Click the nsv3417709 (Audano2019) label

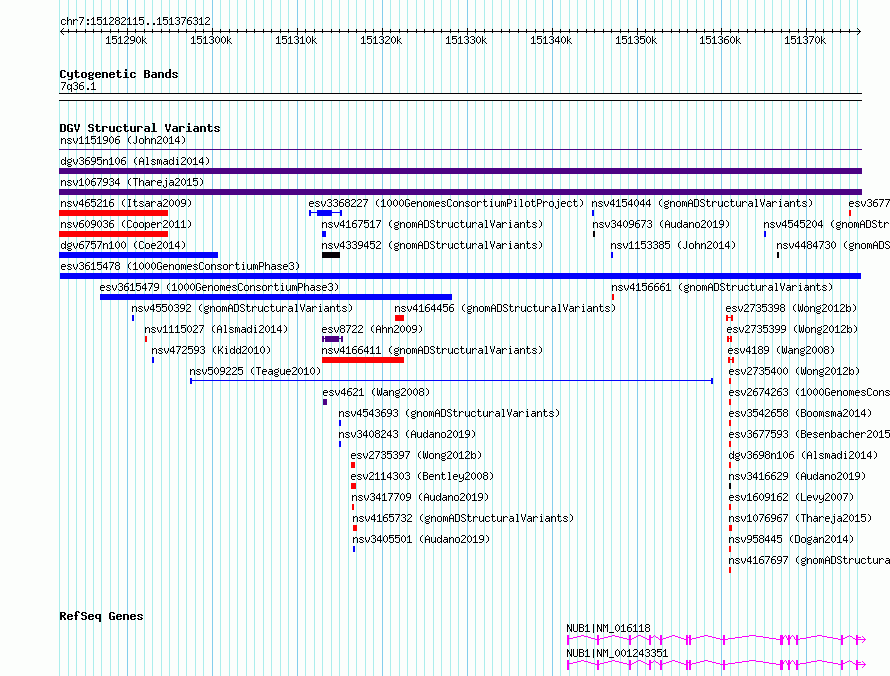click(x=420, y=497)
